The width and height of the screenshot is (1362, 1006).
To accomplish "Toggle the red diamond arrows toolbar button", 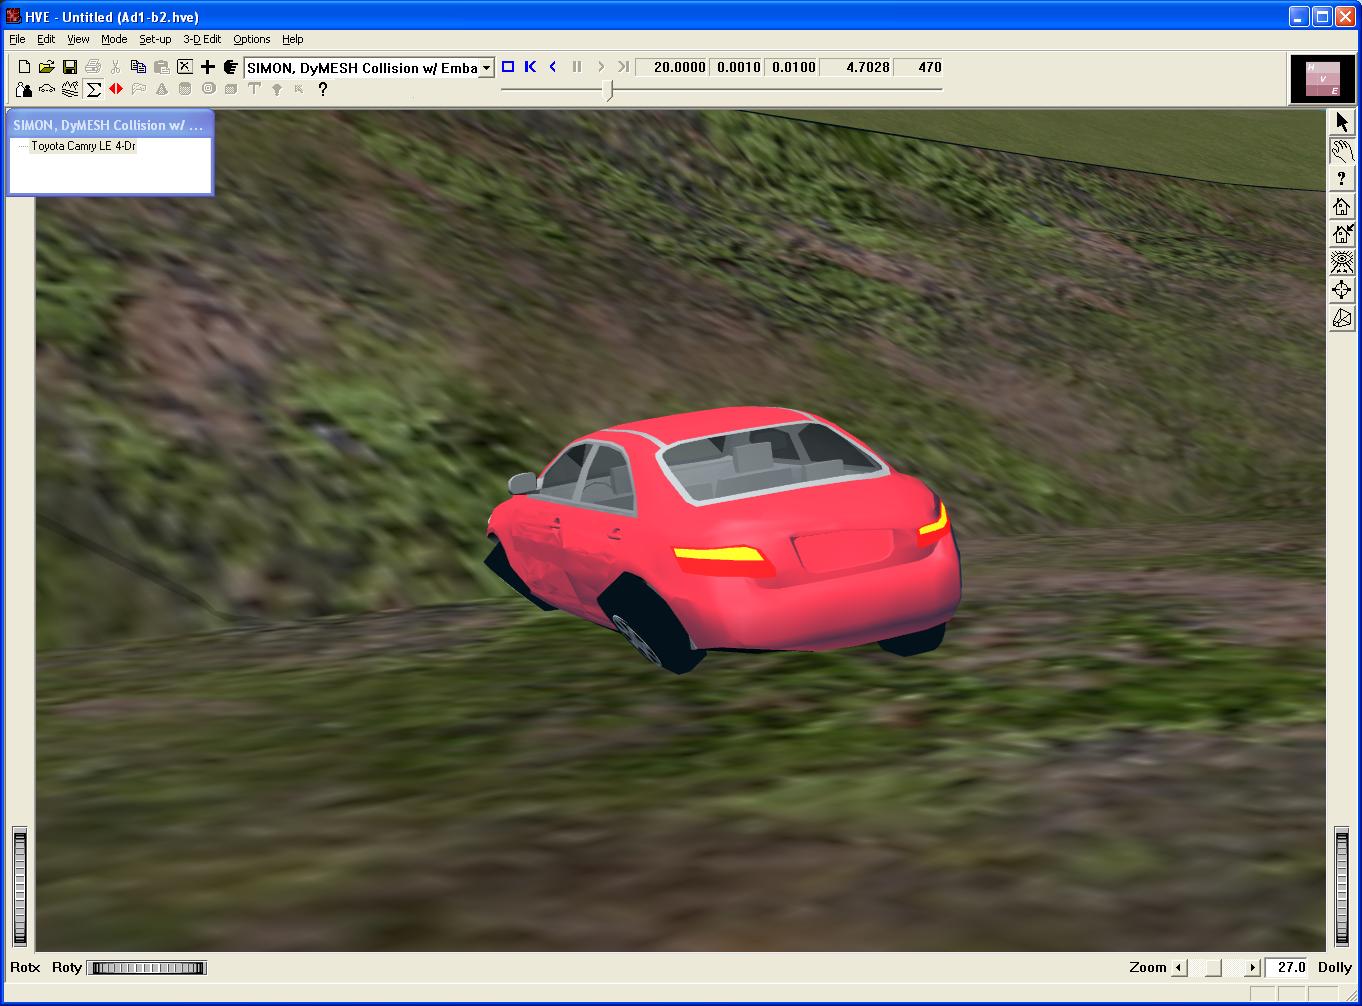I will coord(116,89).
